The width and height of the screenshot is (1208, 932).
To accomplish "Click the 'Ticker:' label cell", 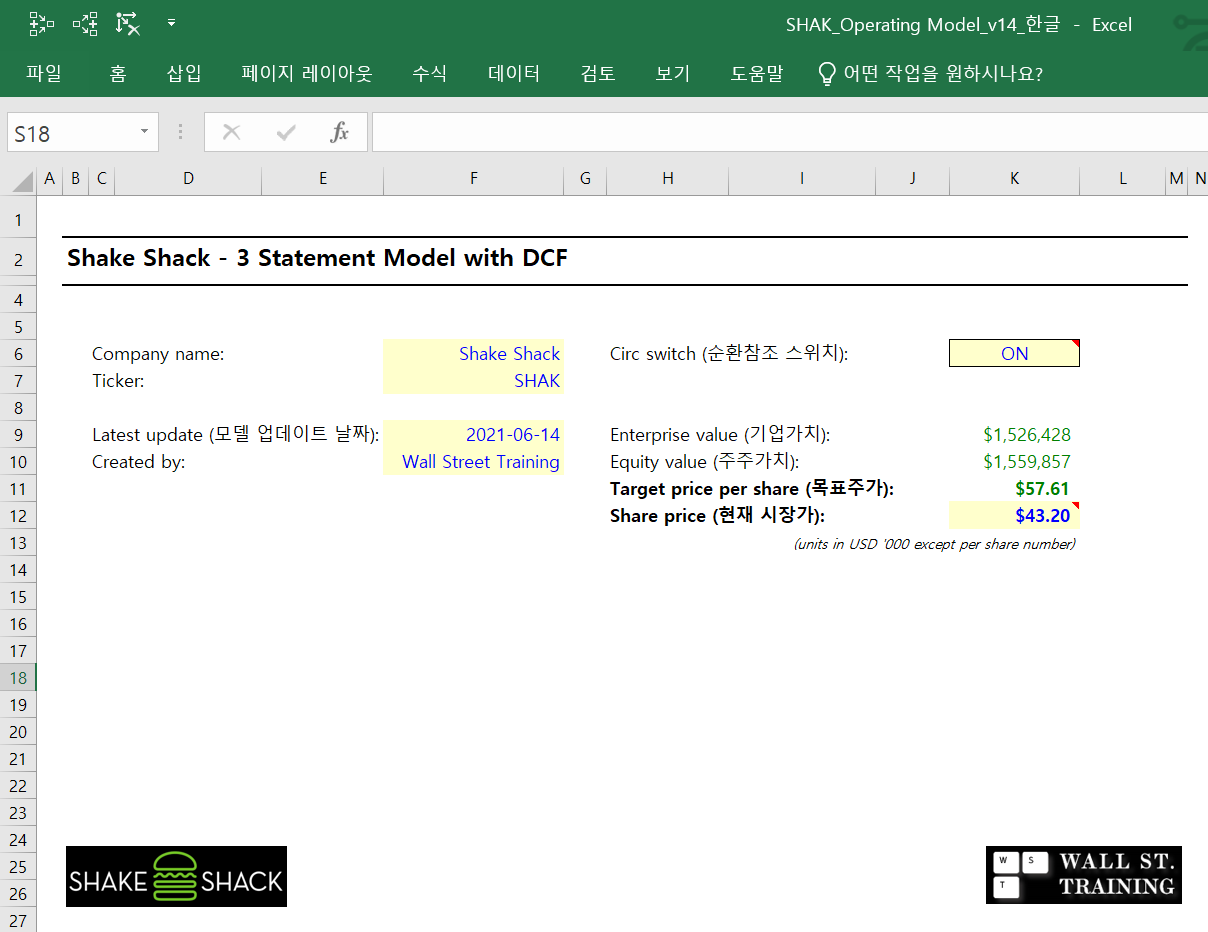I will point(118,381).
